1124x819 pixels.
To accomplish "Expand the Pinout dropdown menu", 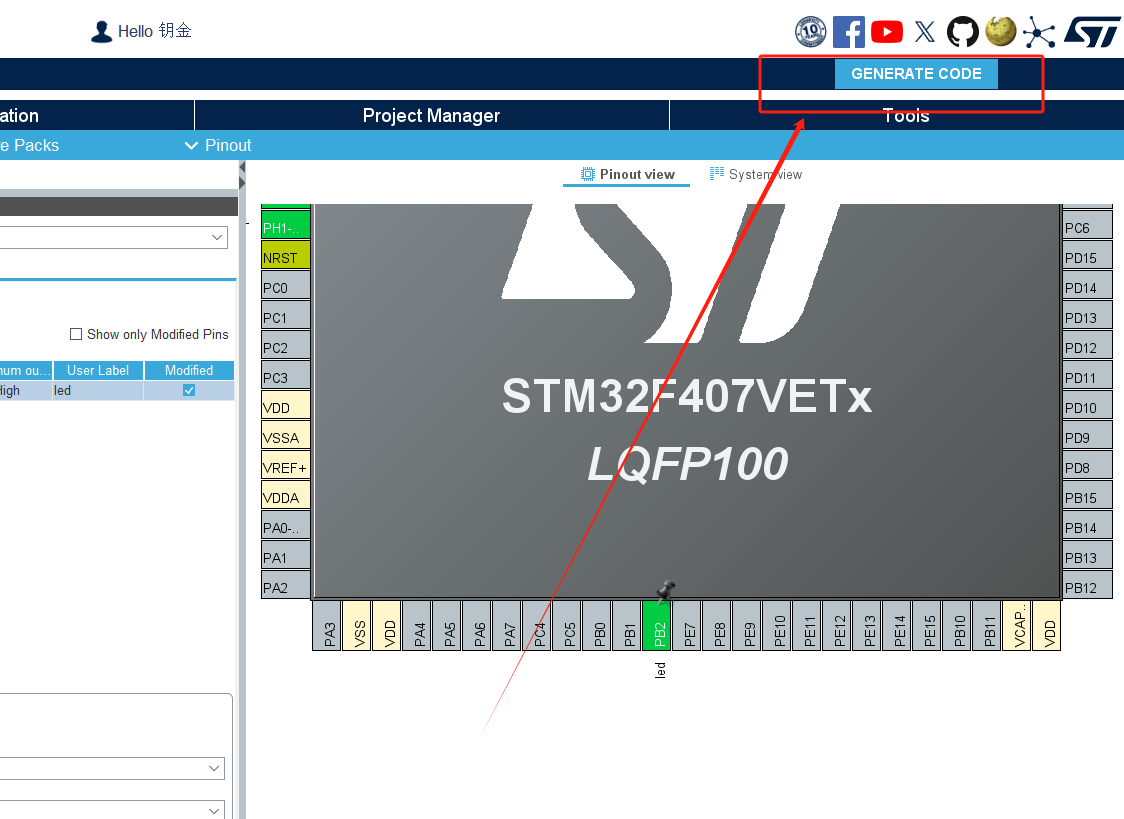I will click(x=218, y=145).
